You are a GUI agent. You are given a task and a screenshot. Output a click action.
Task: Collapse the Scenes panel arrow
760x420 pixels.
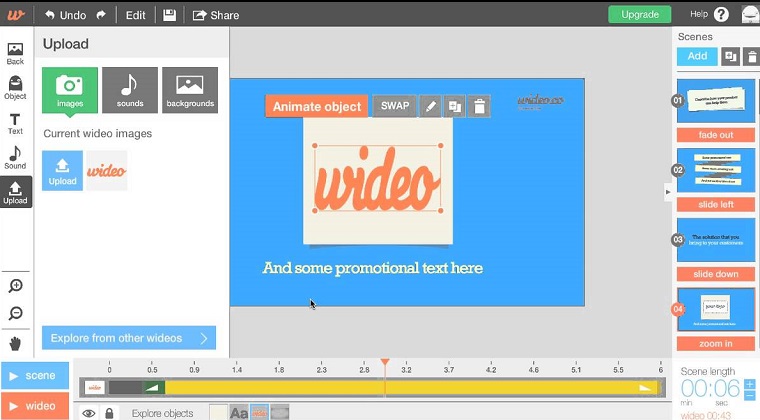[x=668, y=192]
